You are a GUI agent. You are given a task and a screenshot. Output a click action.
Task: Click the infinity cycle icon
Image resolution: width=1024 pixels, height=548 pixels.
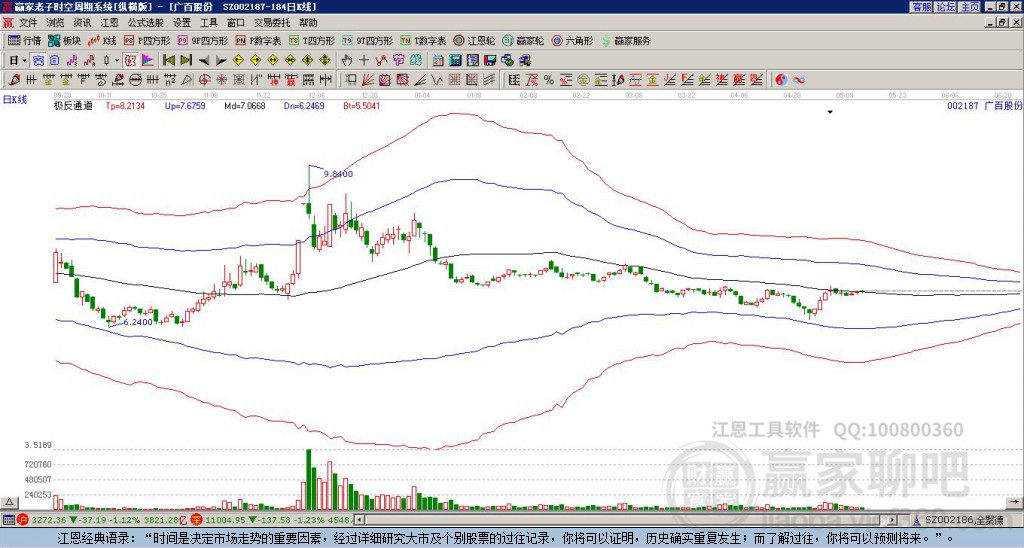click(x=799, y=80)
